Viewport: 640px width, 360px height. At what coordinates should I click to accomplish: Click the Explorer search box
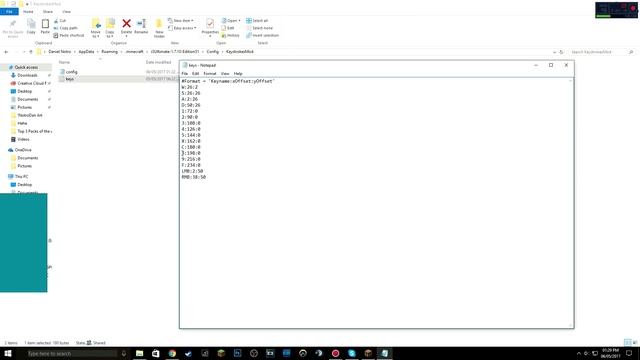[601, 52]
